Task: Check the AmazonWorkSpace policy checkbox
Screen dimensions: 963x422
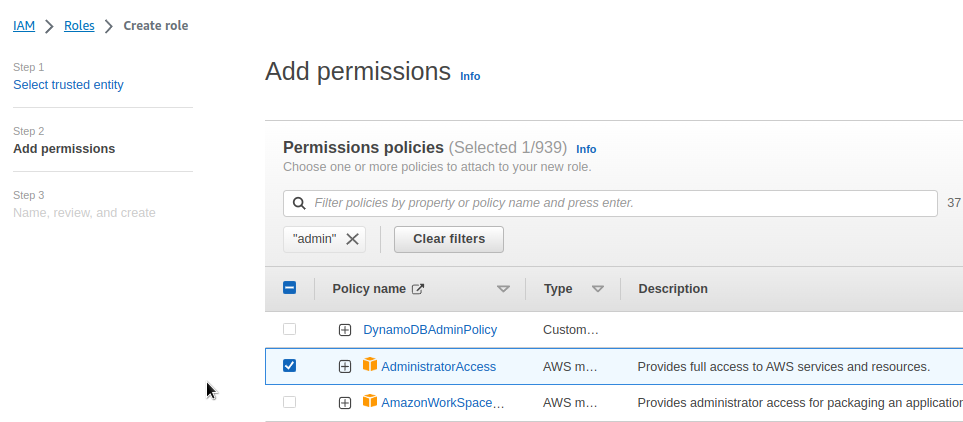Action: [289, 402]
